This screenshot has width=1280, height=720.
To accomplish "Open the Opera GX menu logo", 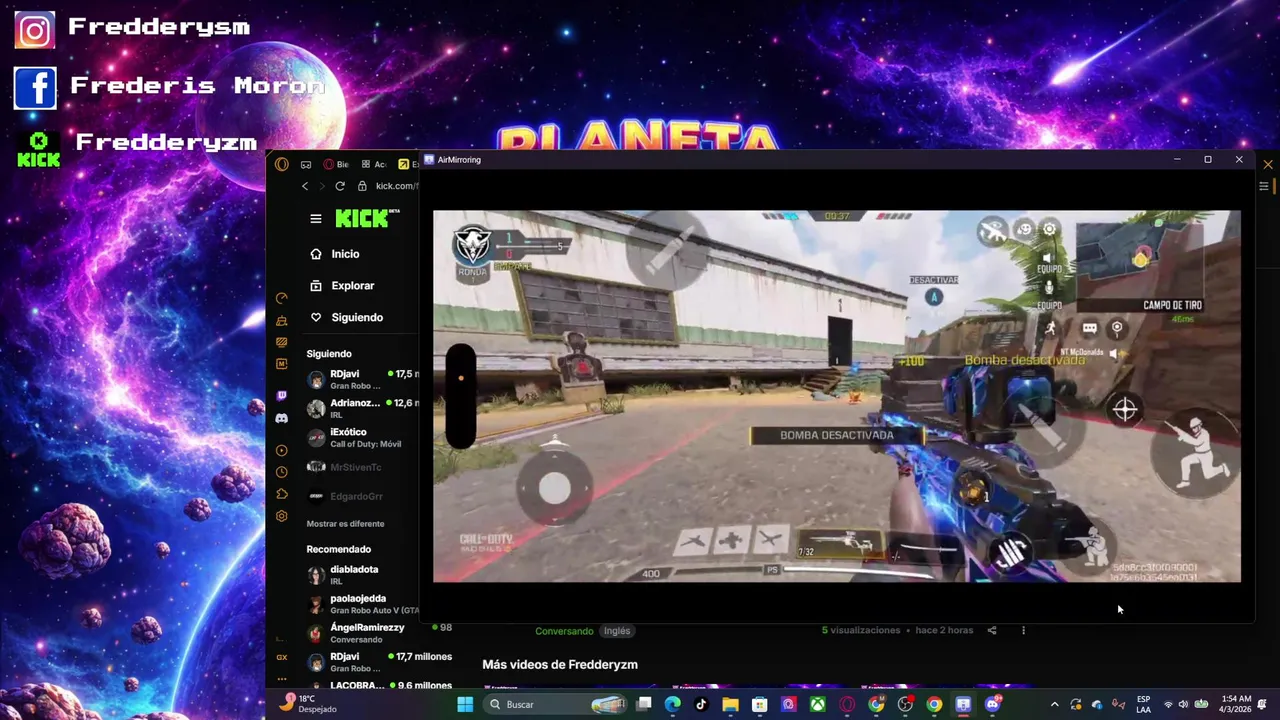I will pyautogui.click(x=282, y=164).
